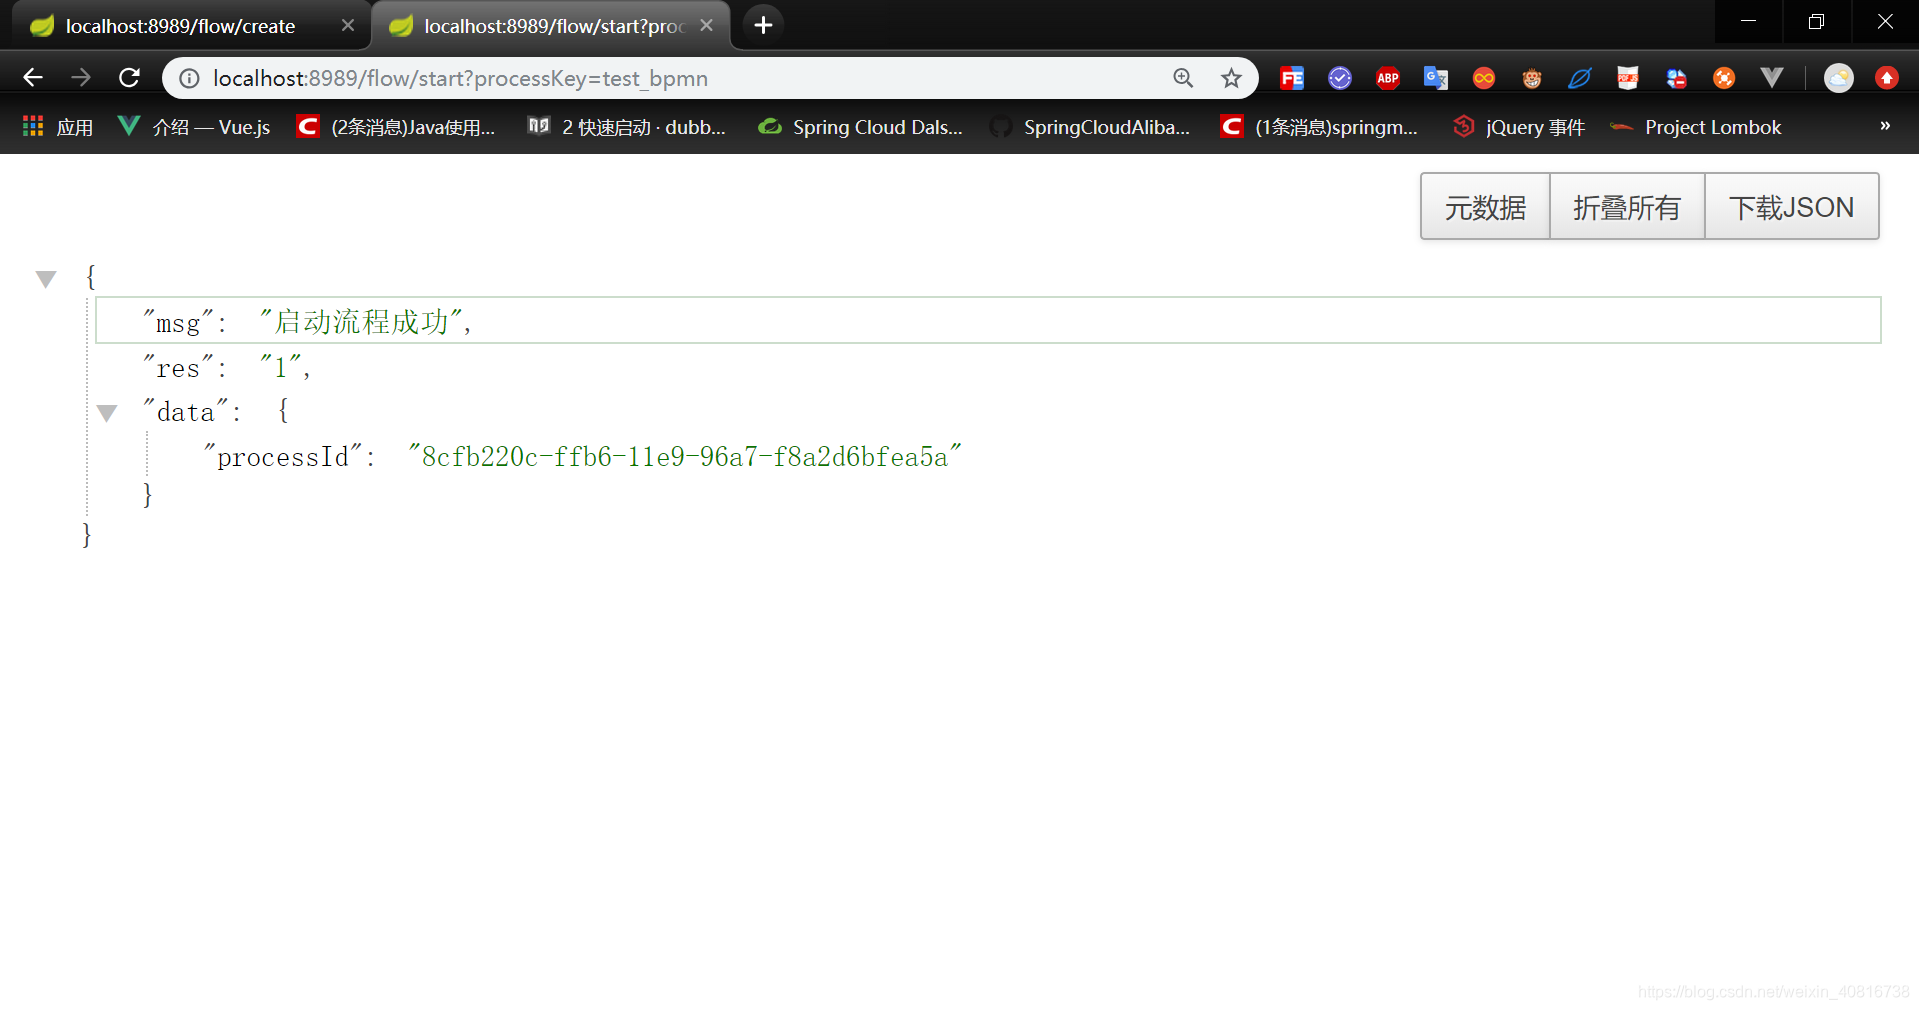
Task: Open the red FE extension icon
Action: click(1292, 78)
